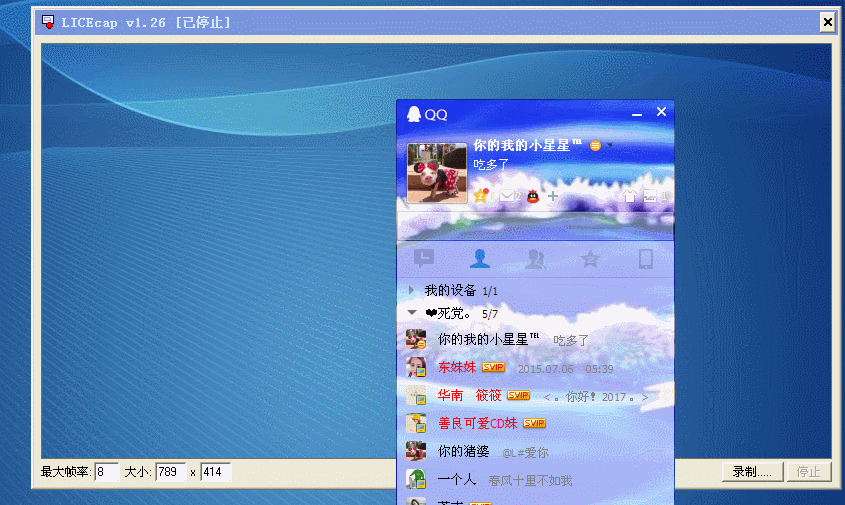This screenshot has width=845, height=505.
Task: Open Qzone star icon in QQ header
Action: click(x=481, y=195)
